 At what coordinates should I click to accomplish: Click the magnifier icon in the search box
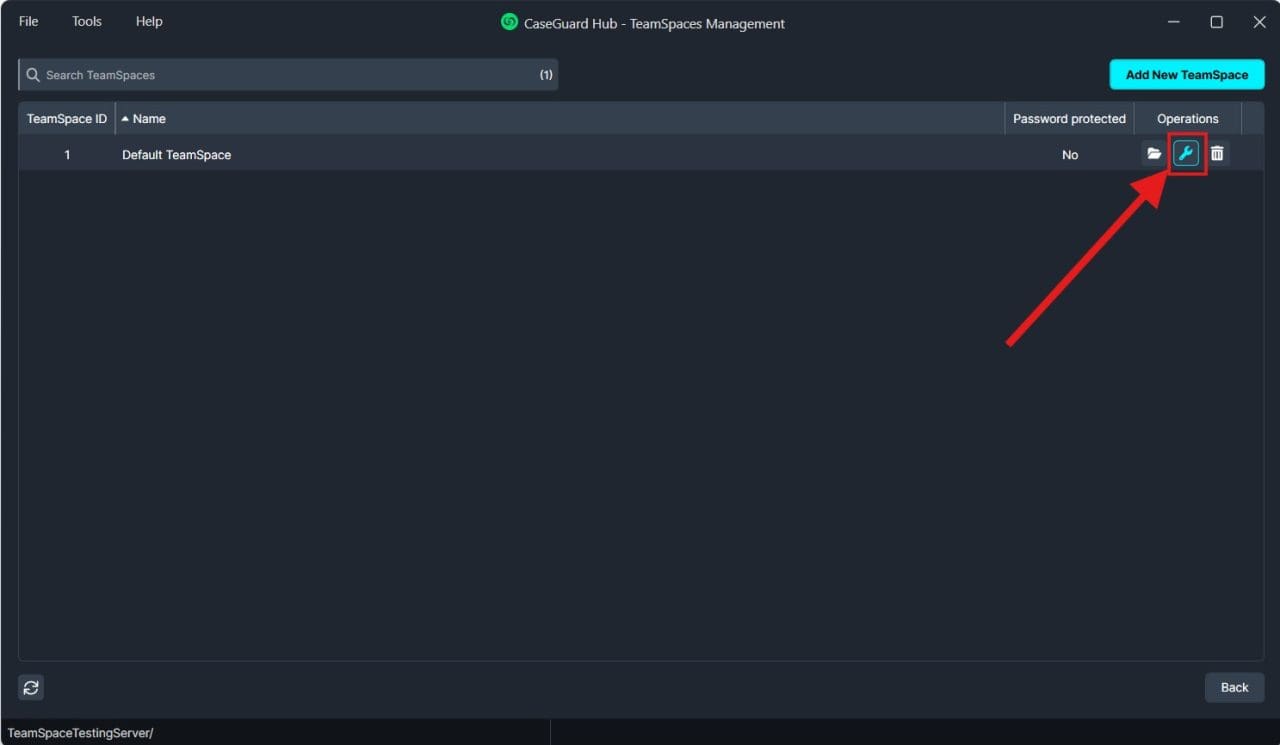[33, 75]
